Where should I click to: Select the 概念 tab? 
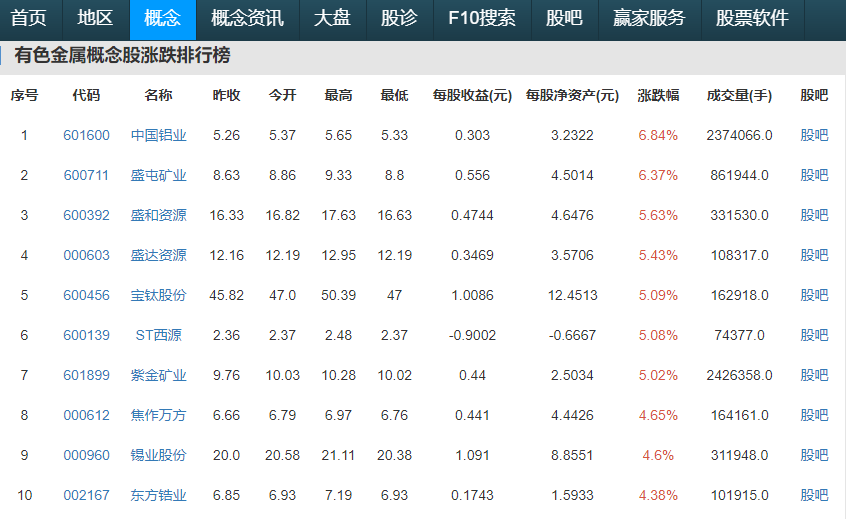(162, 18)
